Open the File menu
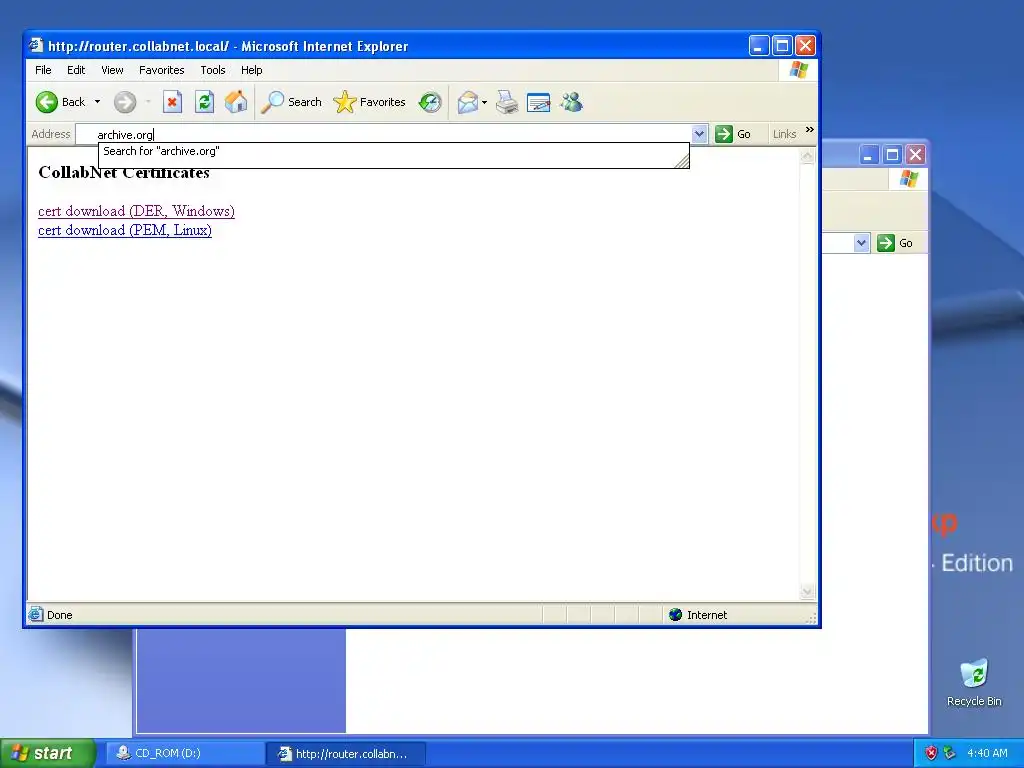Viewport: 1024px width, 768px height. tap(43, 70)
